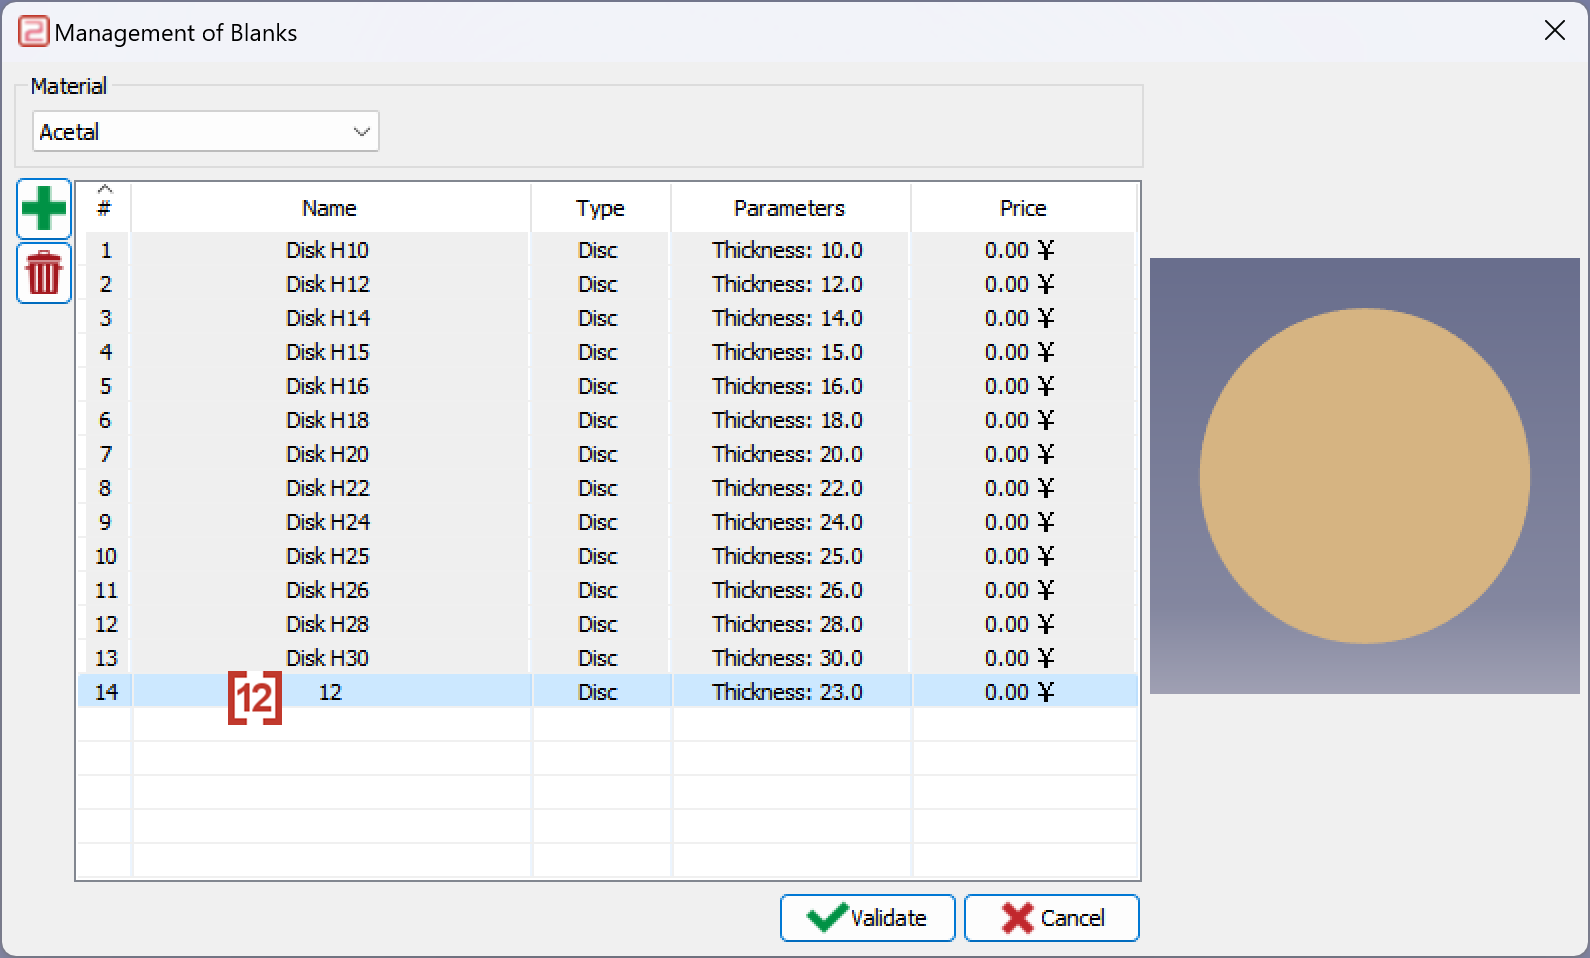Viewport: 1590px width, 958px height.
Task: Sort table by # column header
Action: click(x=104, y=208)
